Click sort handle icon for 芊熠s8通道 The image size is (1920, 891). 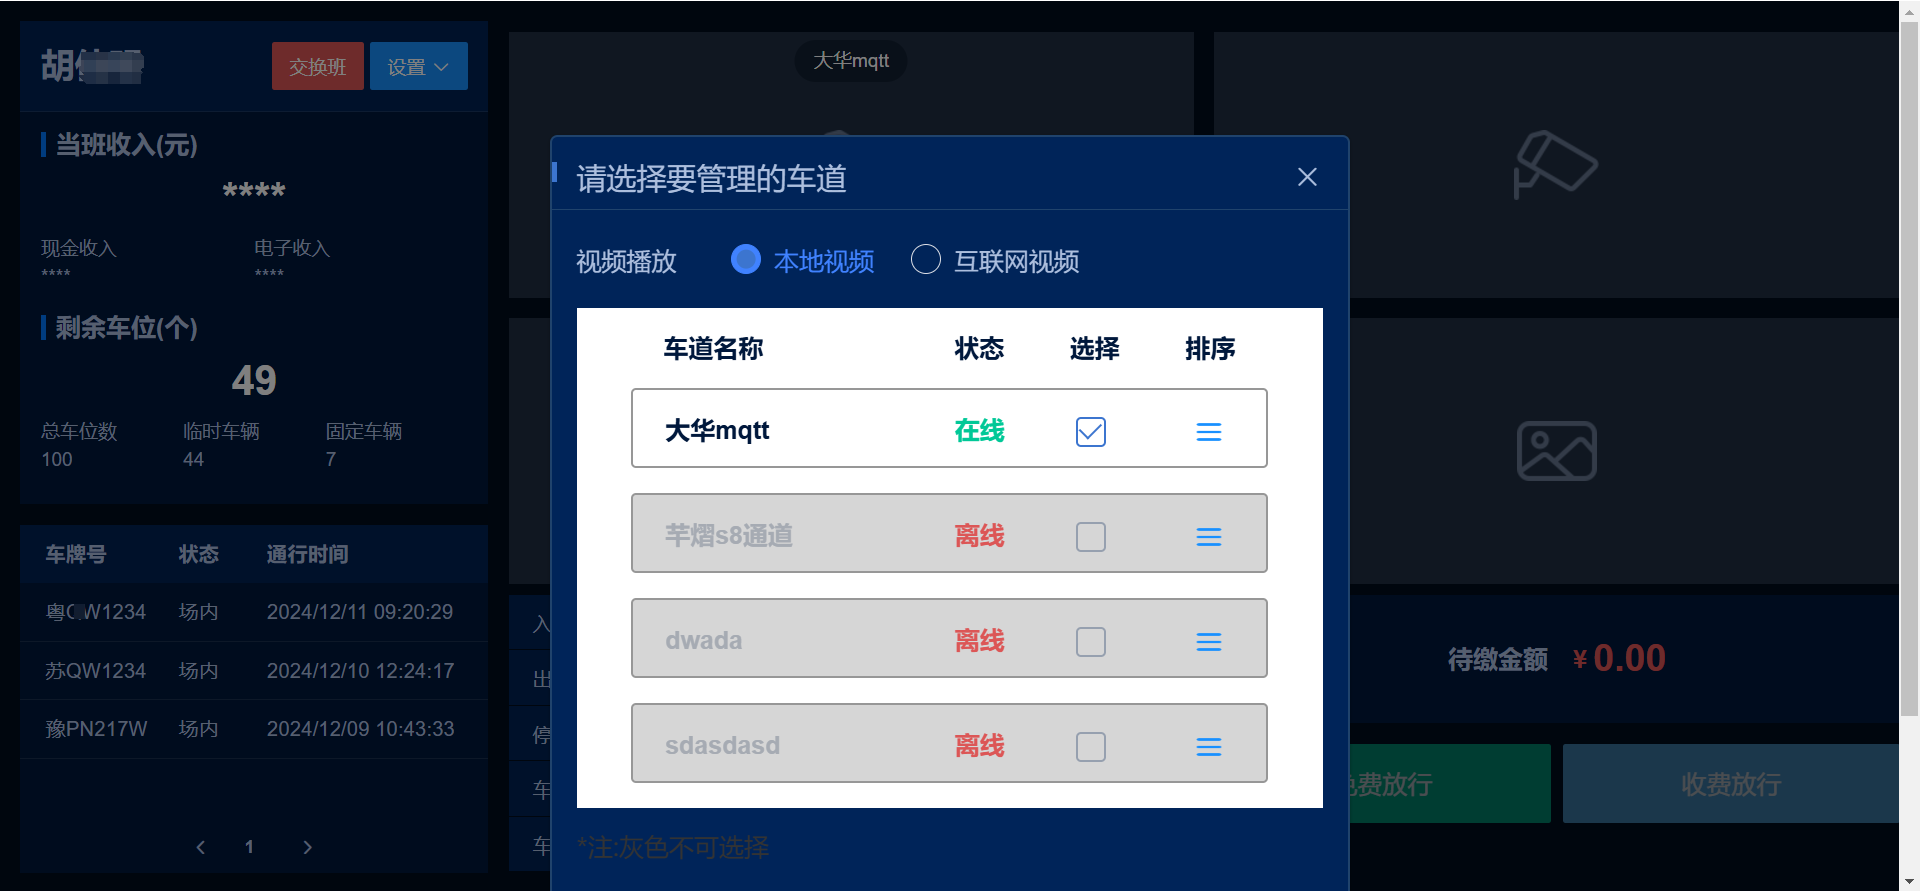[1209, 537]
